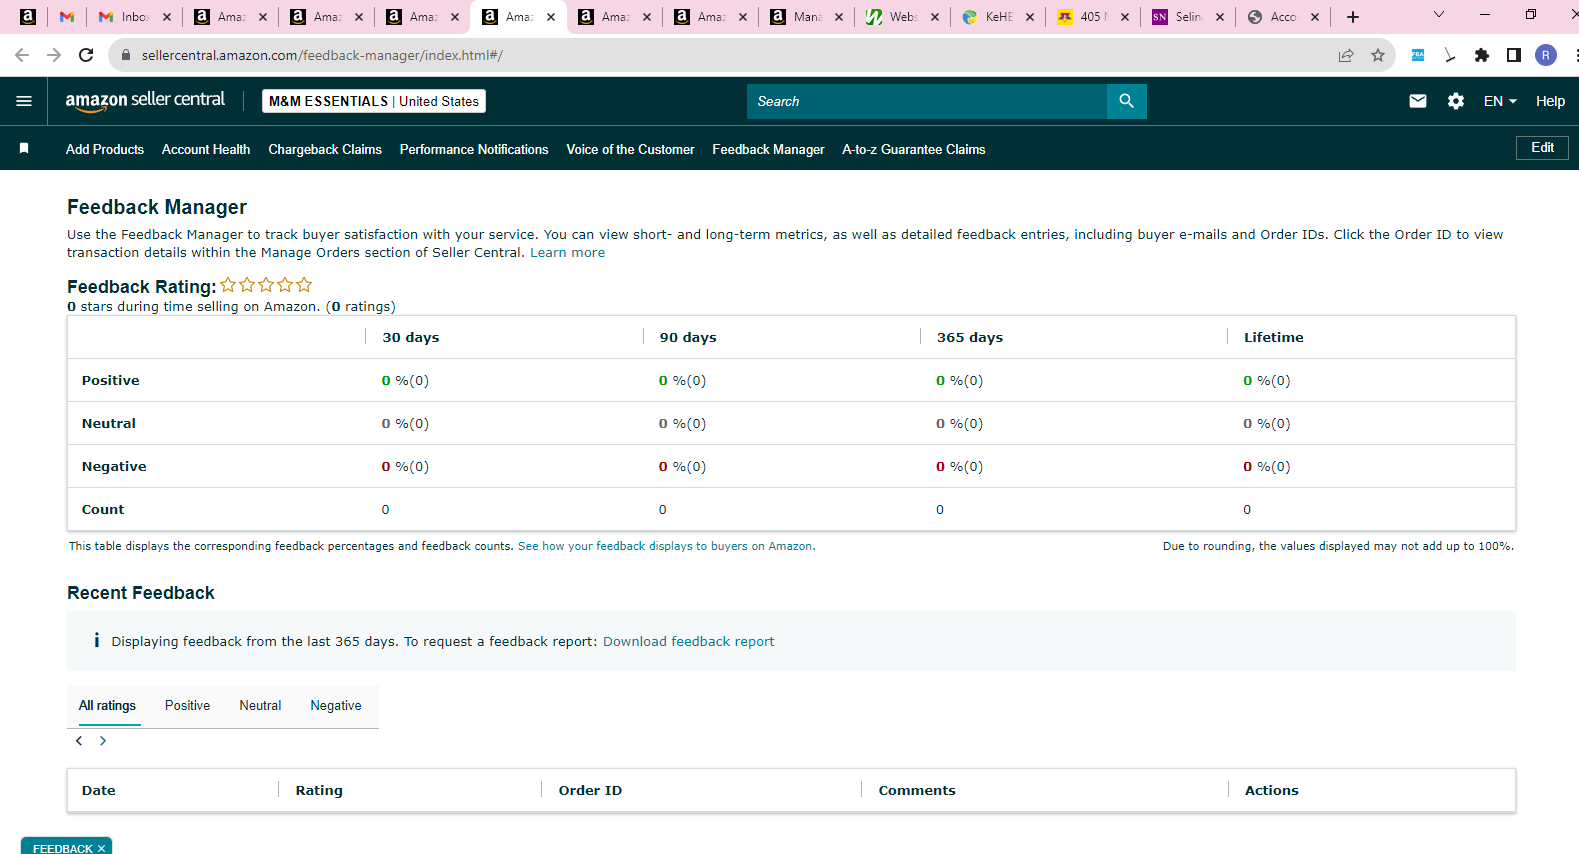Open the Settings gear menu
Image resolution: width=1579 pixels, height=854 pixels.
(x=1456, y=101)
